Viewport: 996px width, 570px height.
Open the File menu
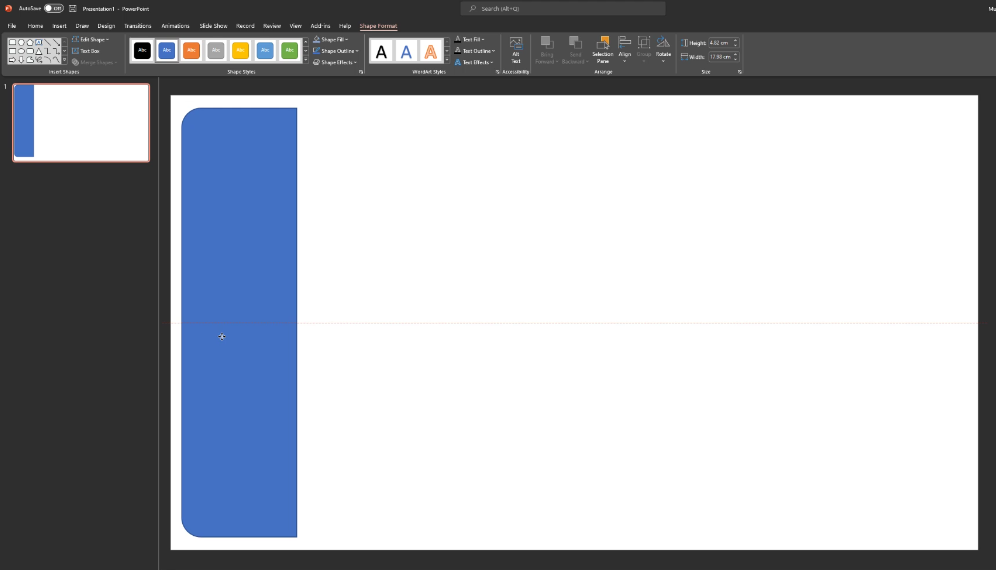(12, 26)
